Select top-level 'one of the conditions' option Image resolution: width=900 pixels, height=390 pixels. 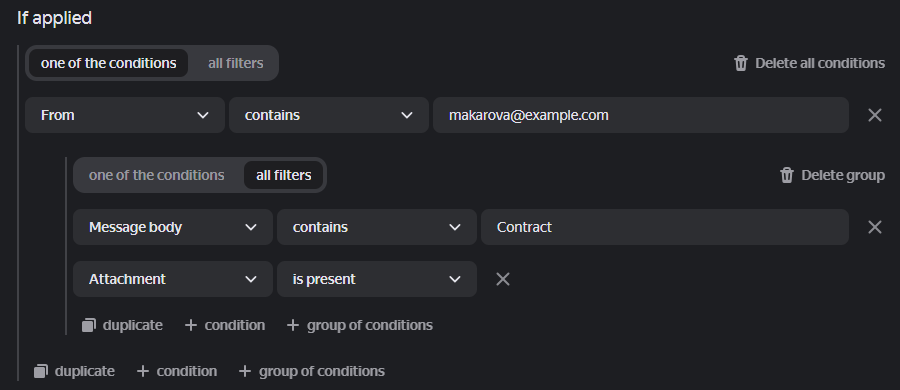[x=108, y=63]
